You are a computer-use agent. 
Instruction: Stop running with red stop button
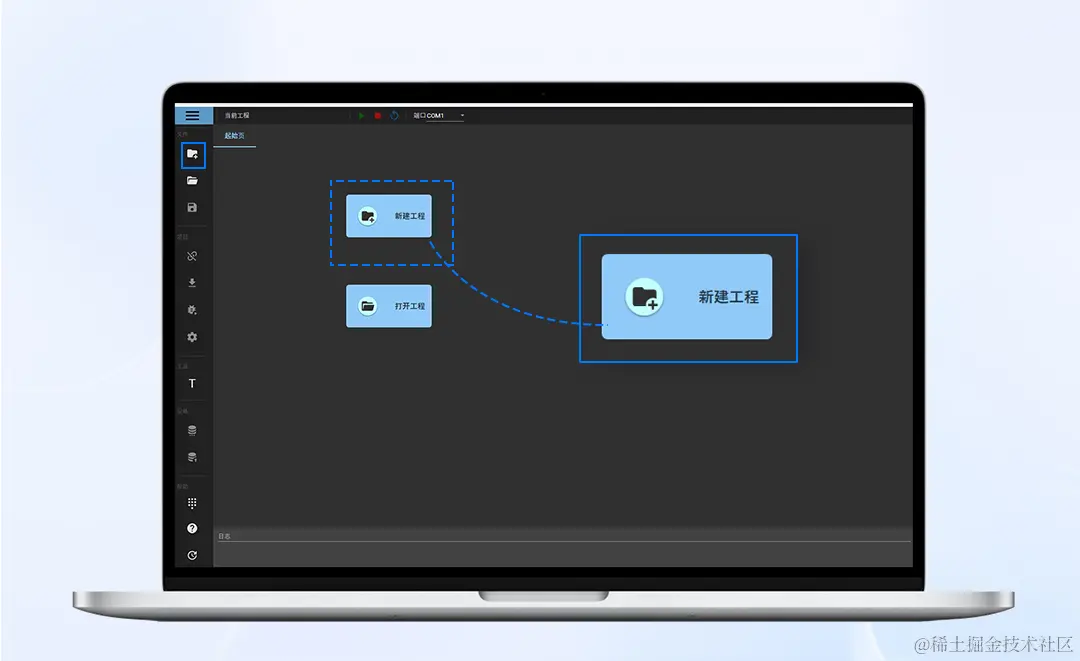[377, 116]
